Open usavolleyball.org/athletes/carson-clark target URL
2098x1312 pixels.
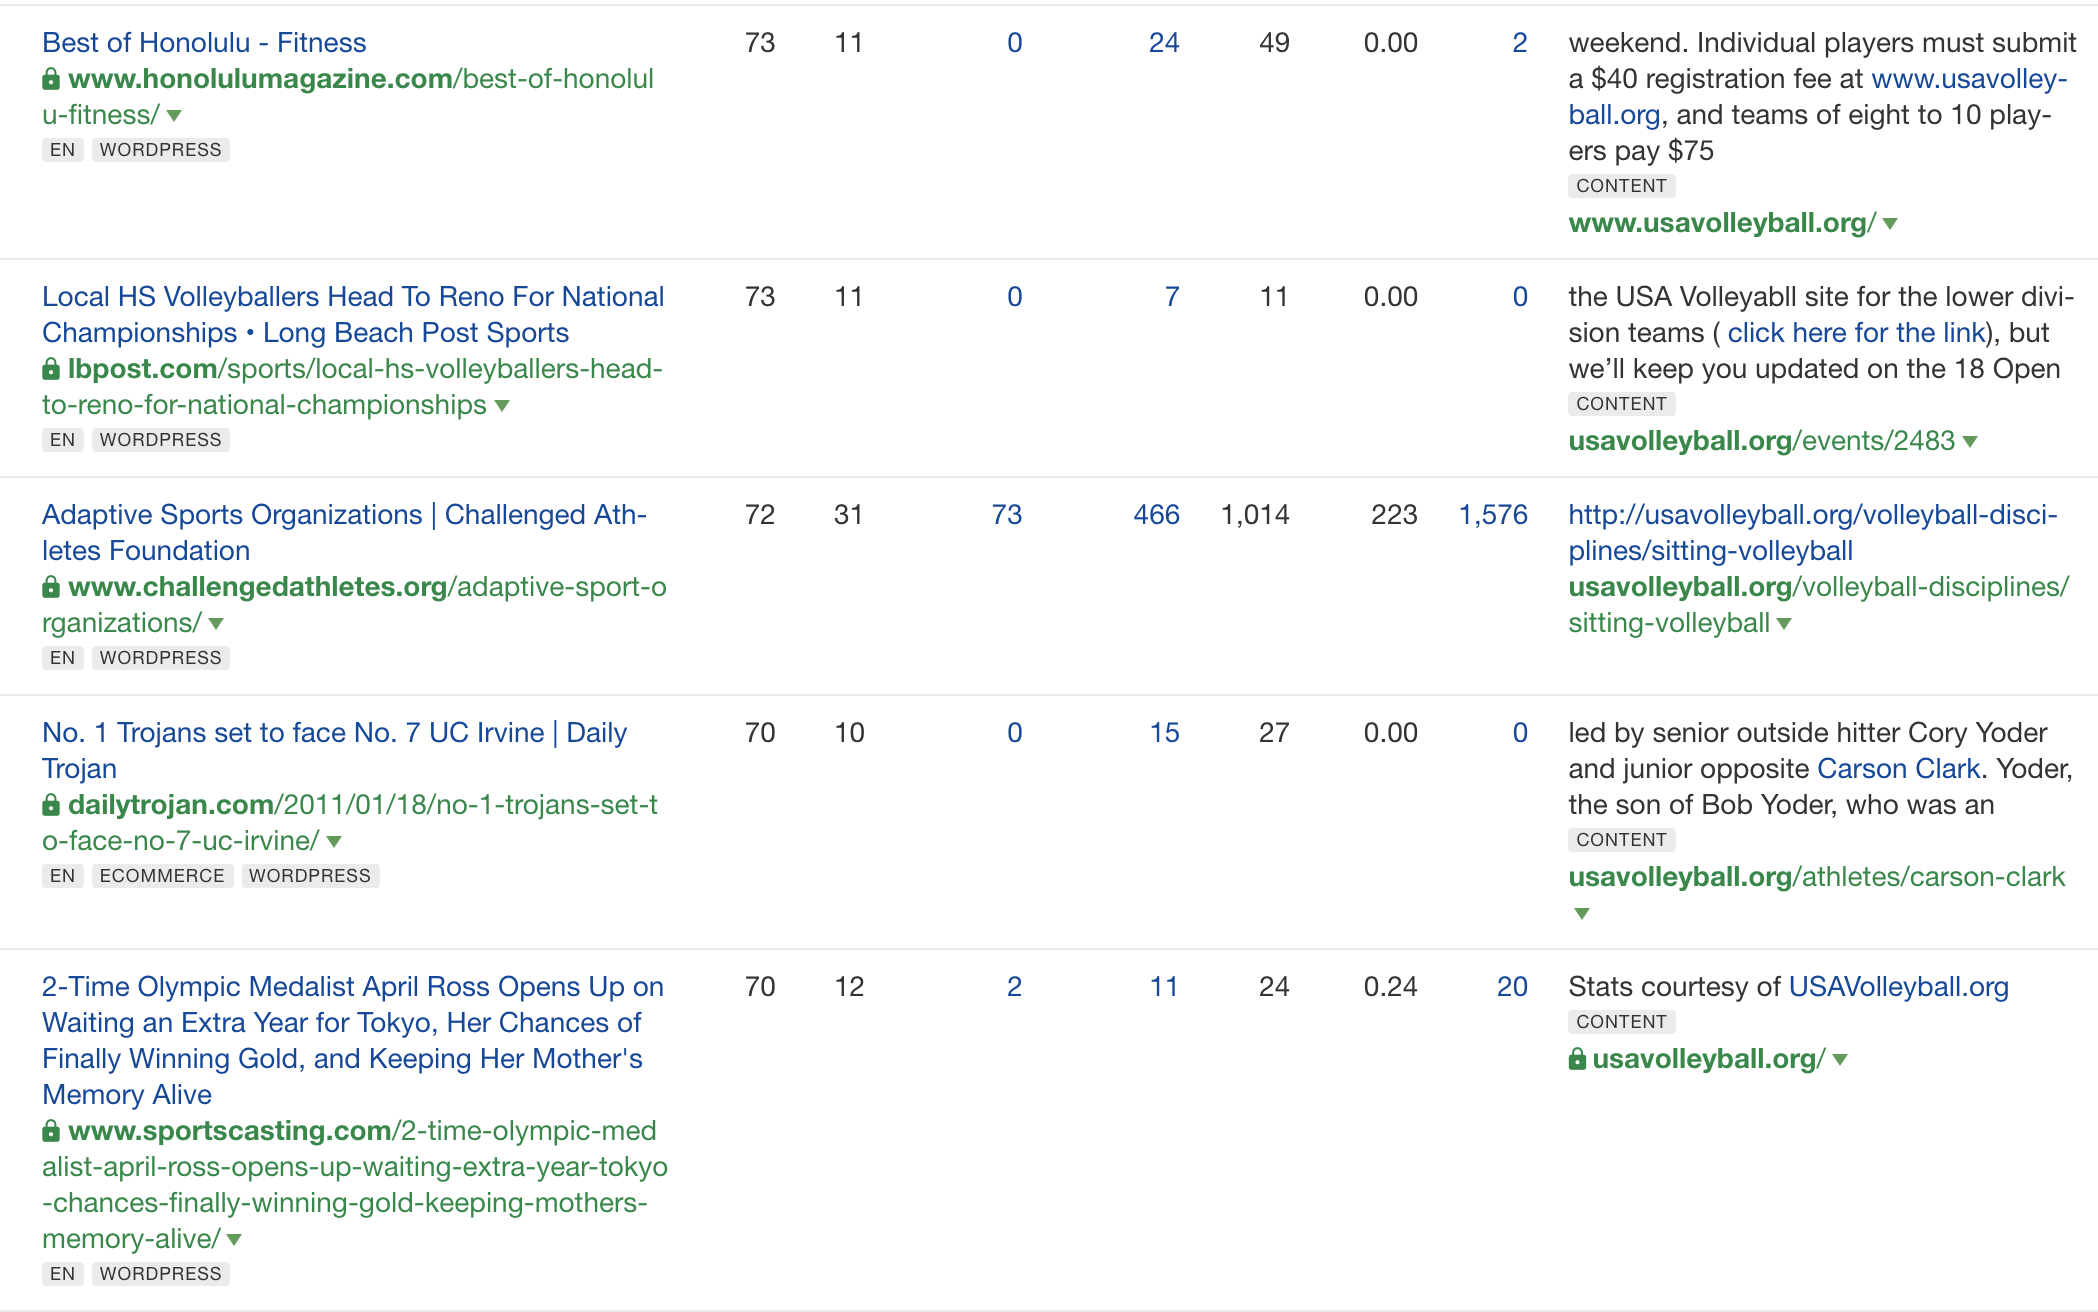pyautogui.click(x=1816, y=877)
